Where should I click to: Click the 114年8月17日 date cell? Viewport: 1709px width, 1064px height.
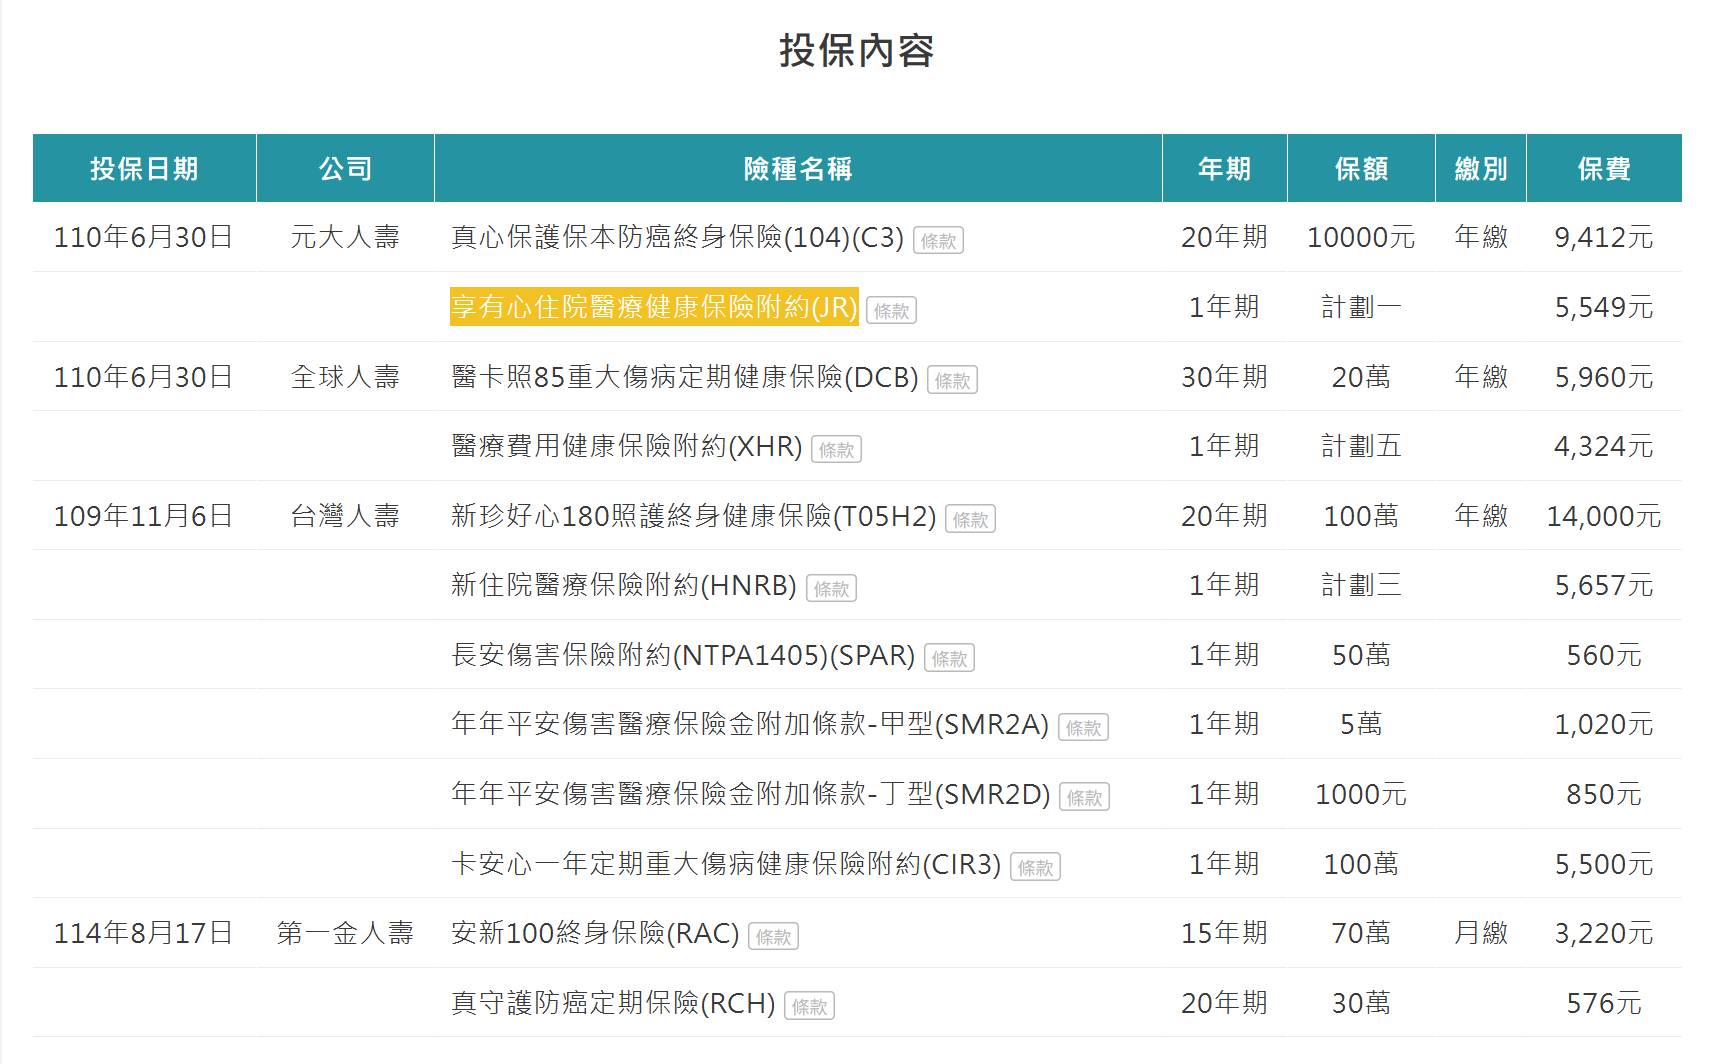click(143, 933)
